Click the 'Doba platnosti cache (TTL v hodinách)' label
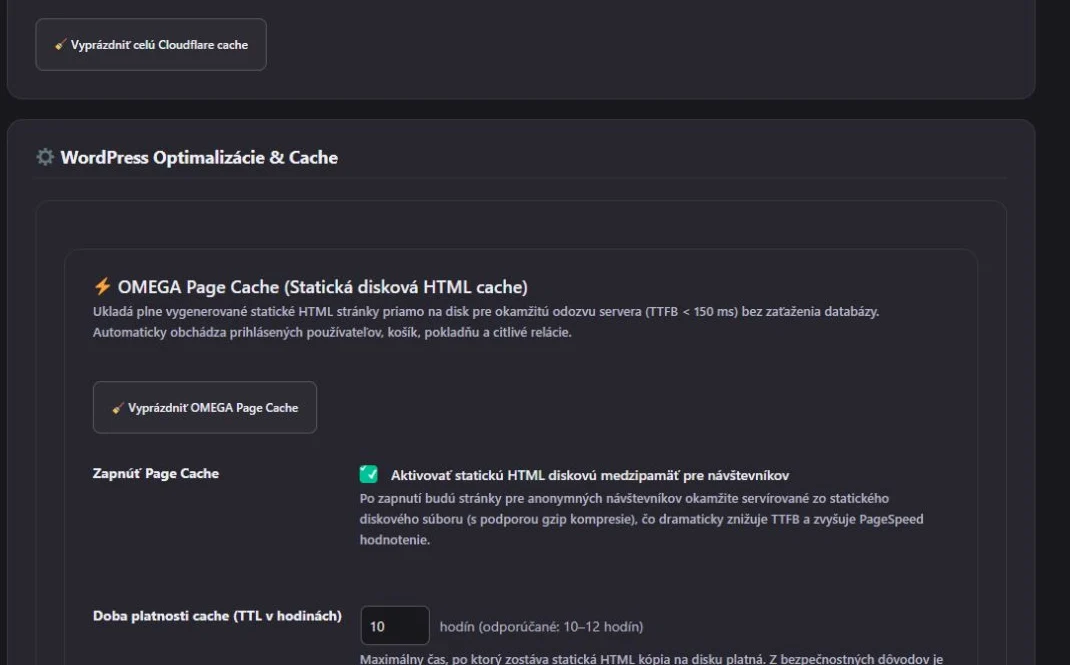The width and height of the screenshot is (1070, 665). [217, 616]
